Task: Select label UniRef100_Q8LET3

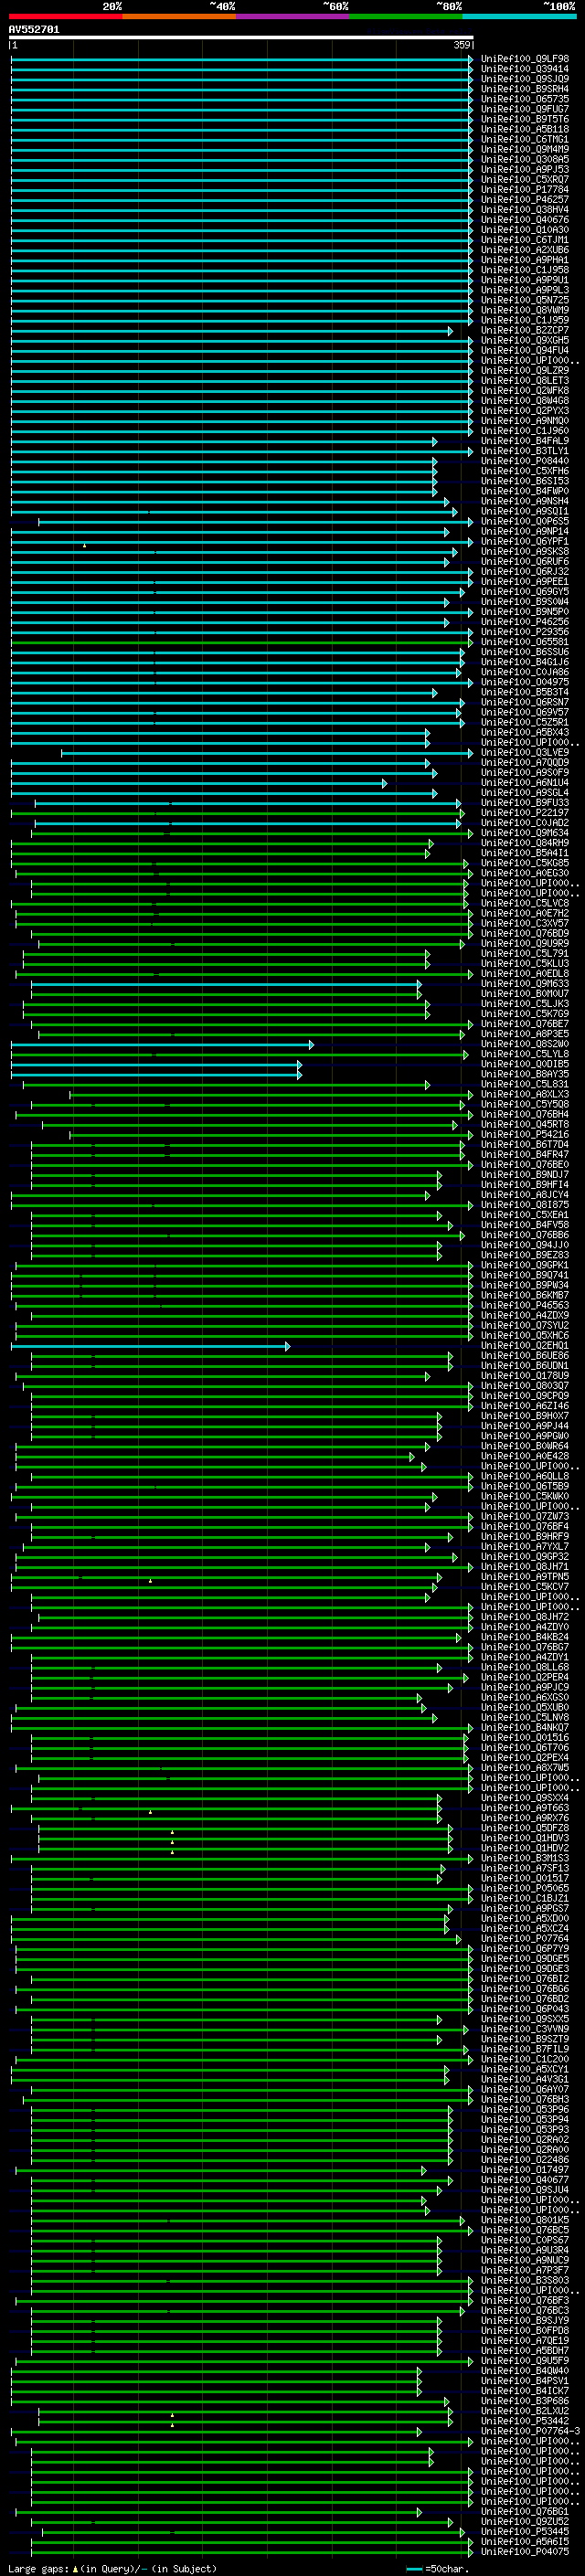Action: 525,381
